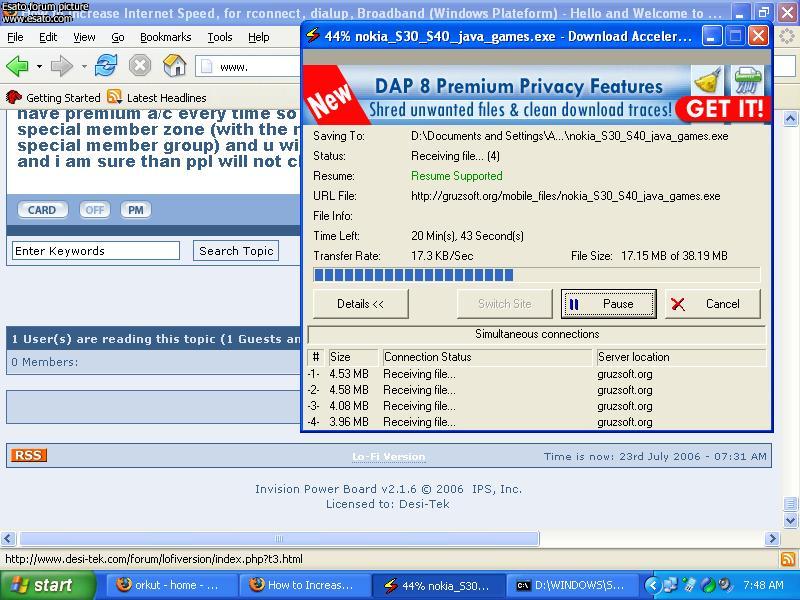Viewport: 800px width, 600px height.
Task: Click the IPS, Inc. link in footer
Action: tap(497, 489)
